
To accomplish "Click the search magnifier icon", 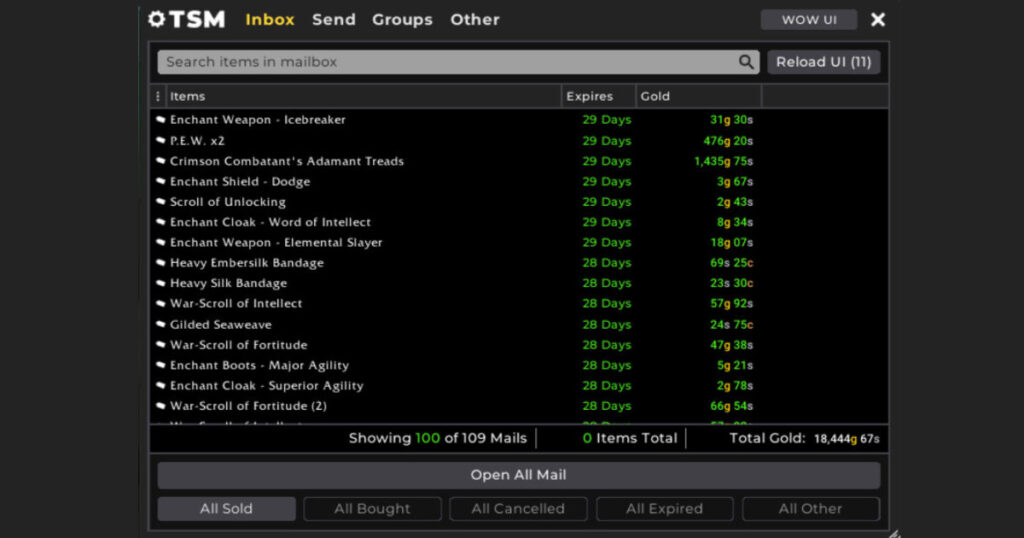I will click(746, 62).
